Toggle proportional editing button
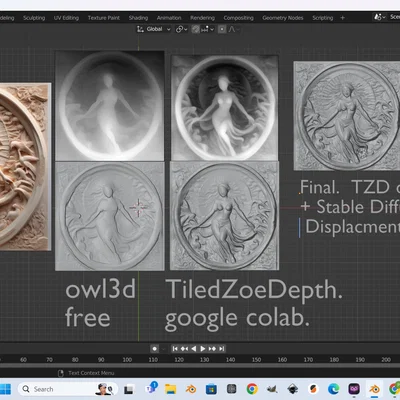The height and width of the screenshot is (400, 400). [222, 29]
